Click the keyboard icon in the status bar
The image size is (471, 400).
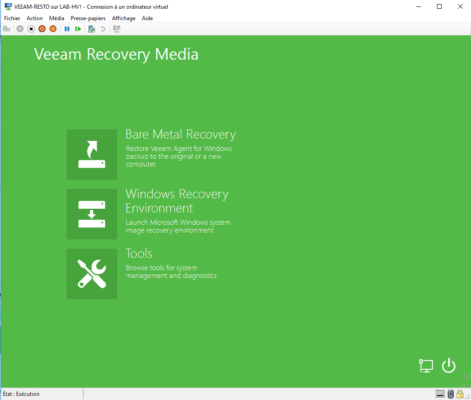pyautogui.click(x=440, y=394)
